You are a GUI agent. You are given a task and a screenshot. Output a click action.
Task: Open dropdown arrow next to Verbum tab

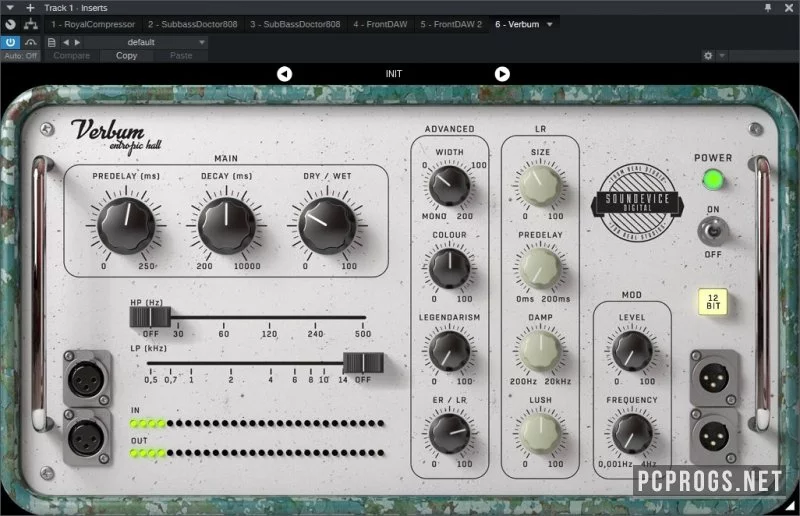click(549, 24)
